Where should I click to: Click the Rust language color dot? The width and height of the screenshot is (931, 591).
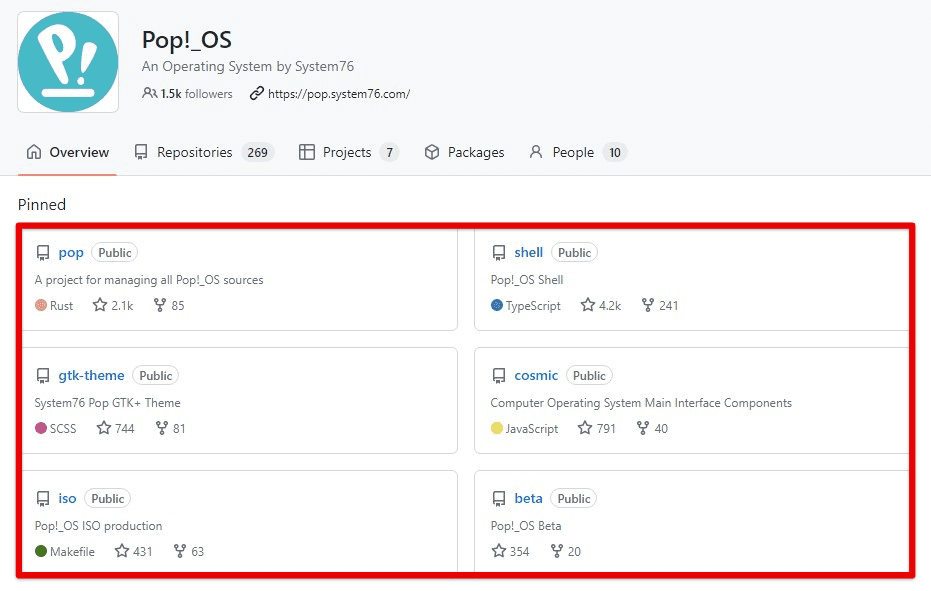pos(41,305)
